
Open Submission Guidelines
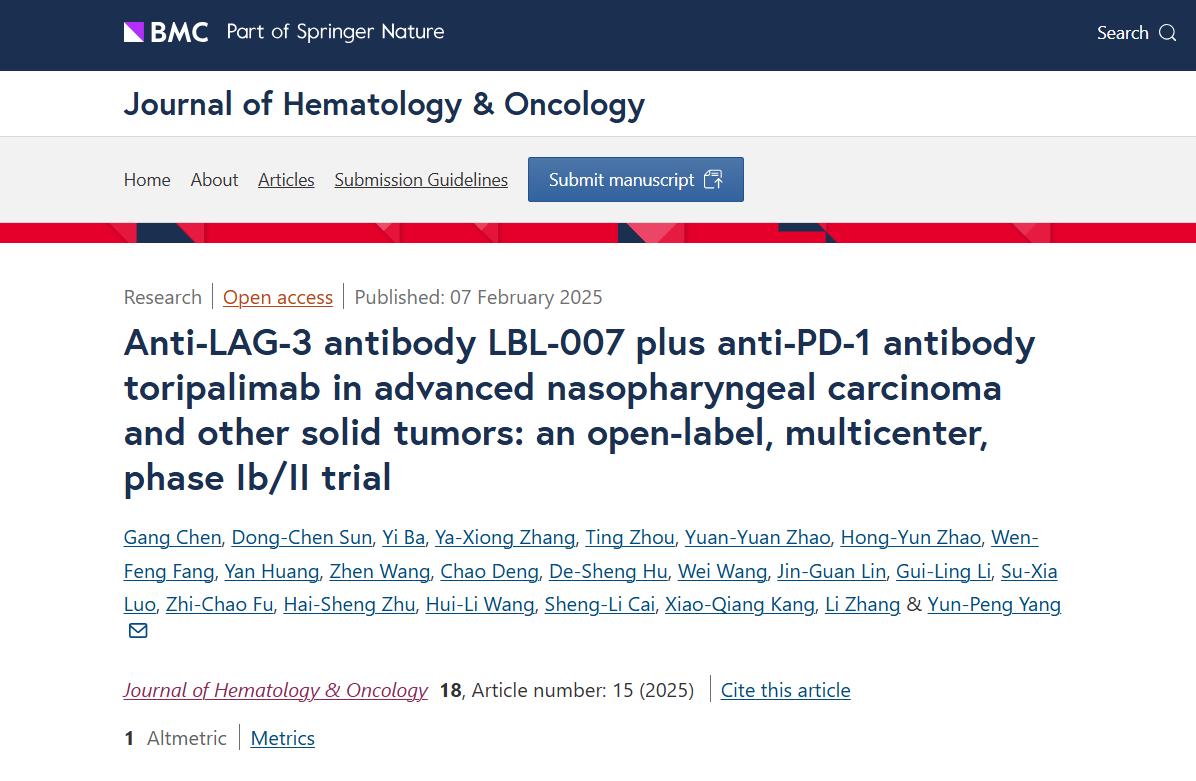pos(421,180)
